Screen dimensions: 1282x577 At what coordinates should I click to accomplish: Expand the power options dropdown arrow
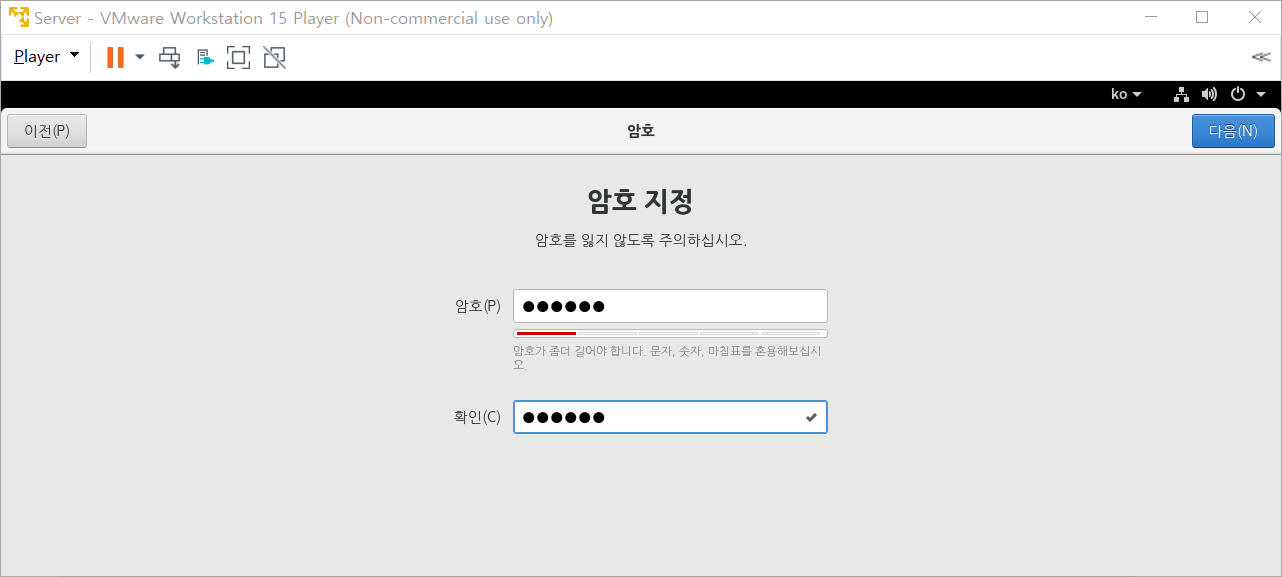(x=140, y=57)
